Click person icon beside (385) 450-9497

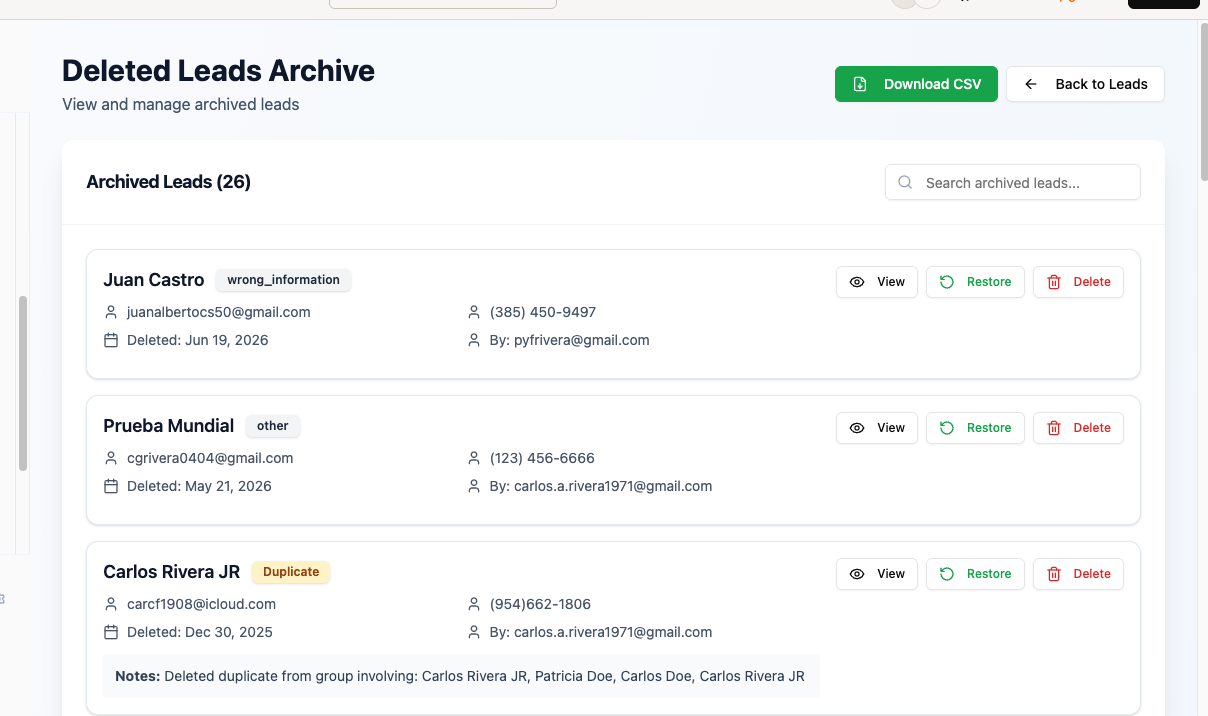coord(474,312)
